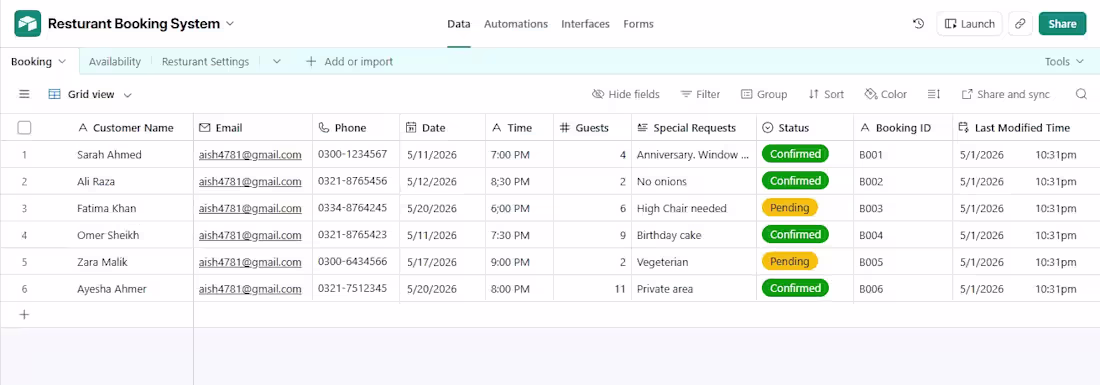This screenshot has width=1100, height=385.
Task: Expand the Grid view dropdown chevron
Action: click(x=128, y=95)
